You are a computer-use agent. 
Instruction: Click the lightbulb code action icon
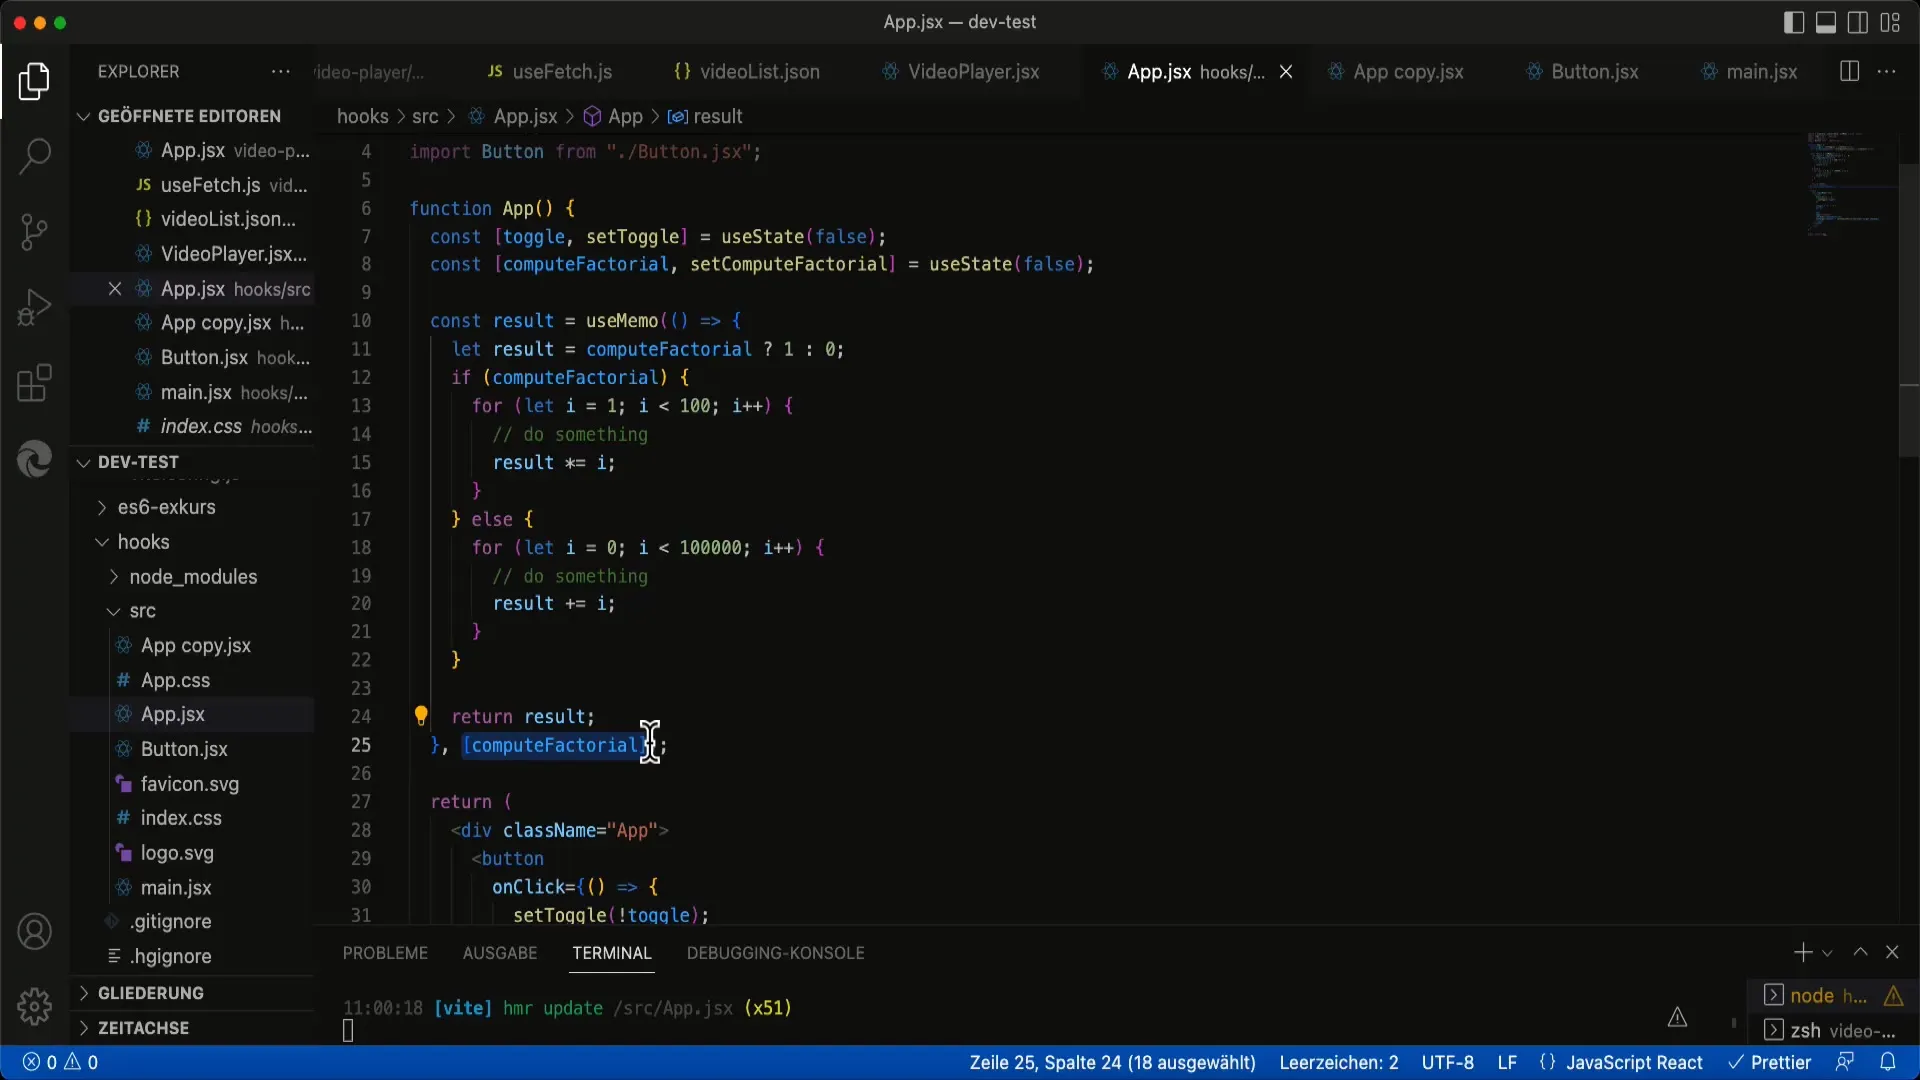421,716
